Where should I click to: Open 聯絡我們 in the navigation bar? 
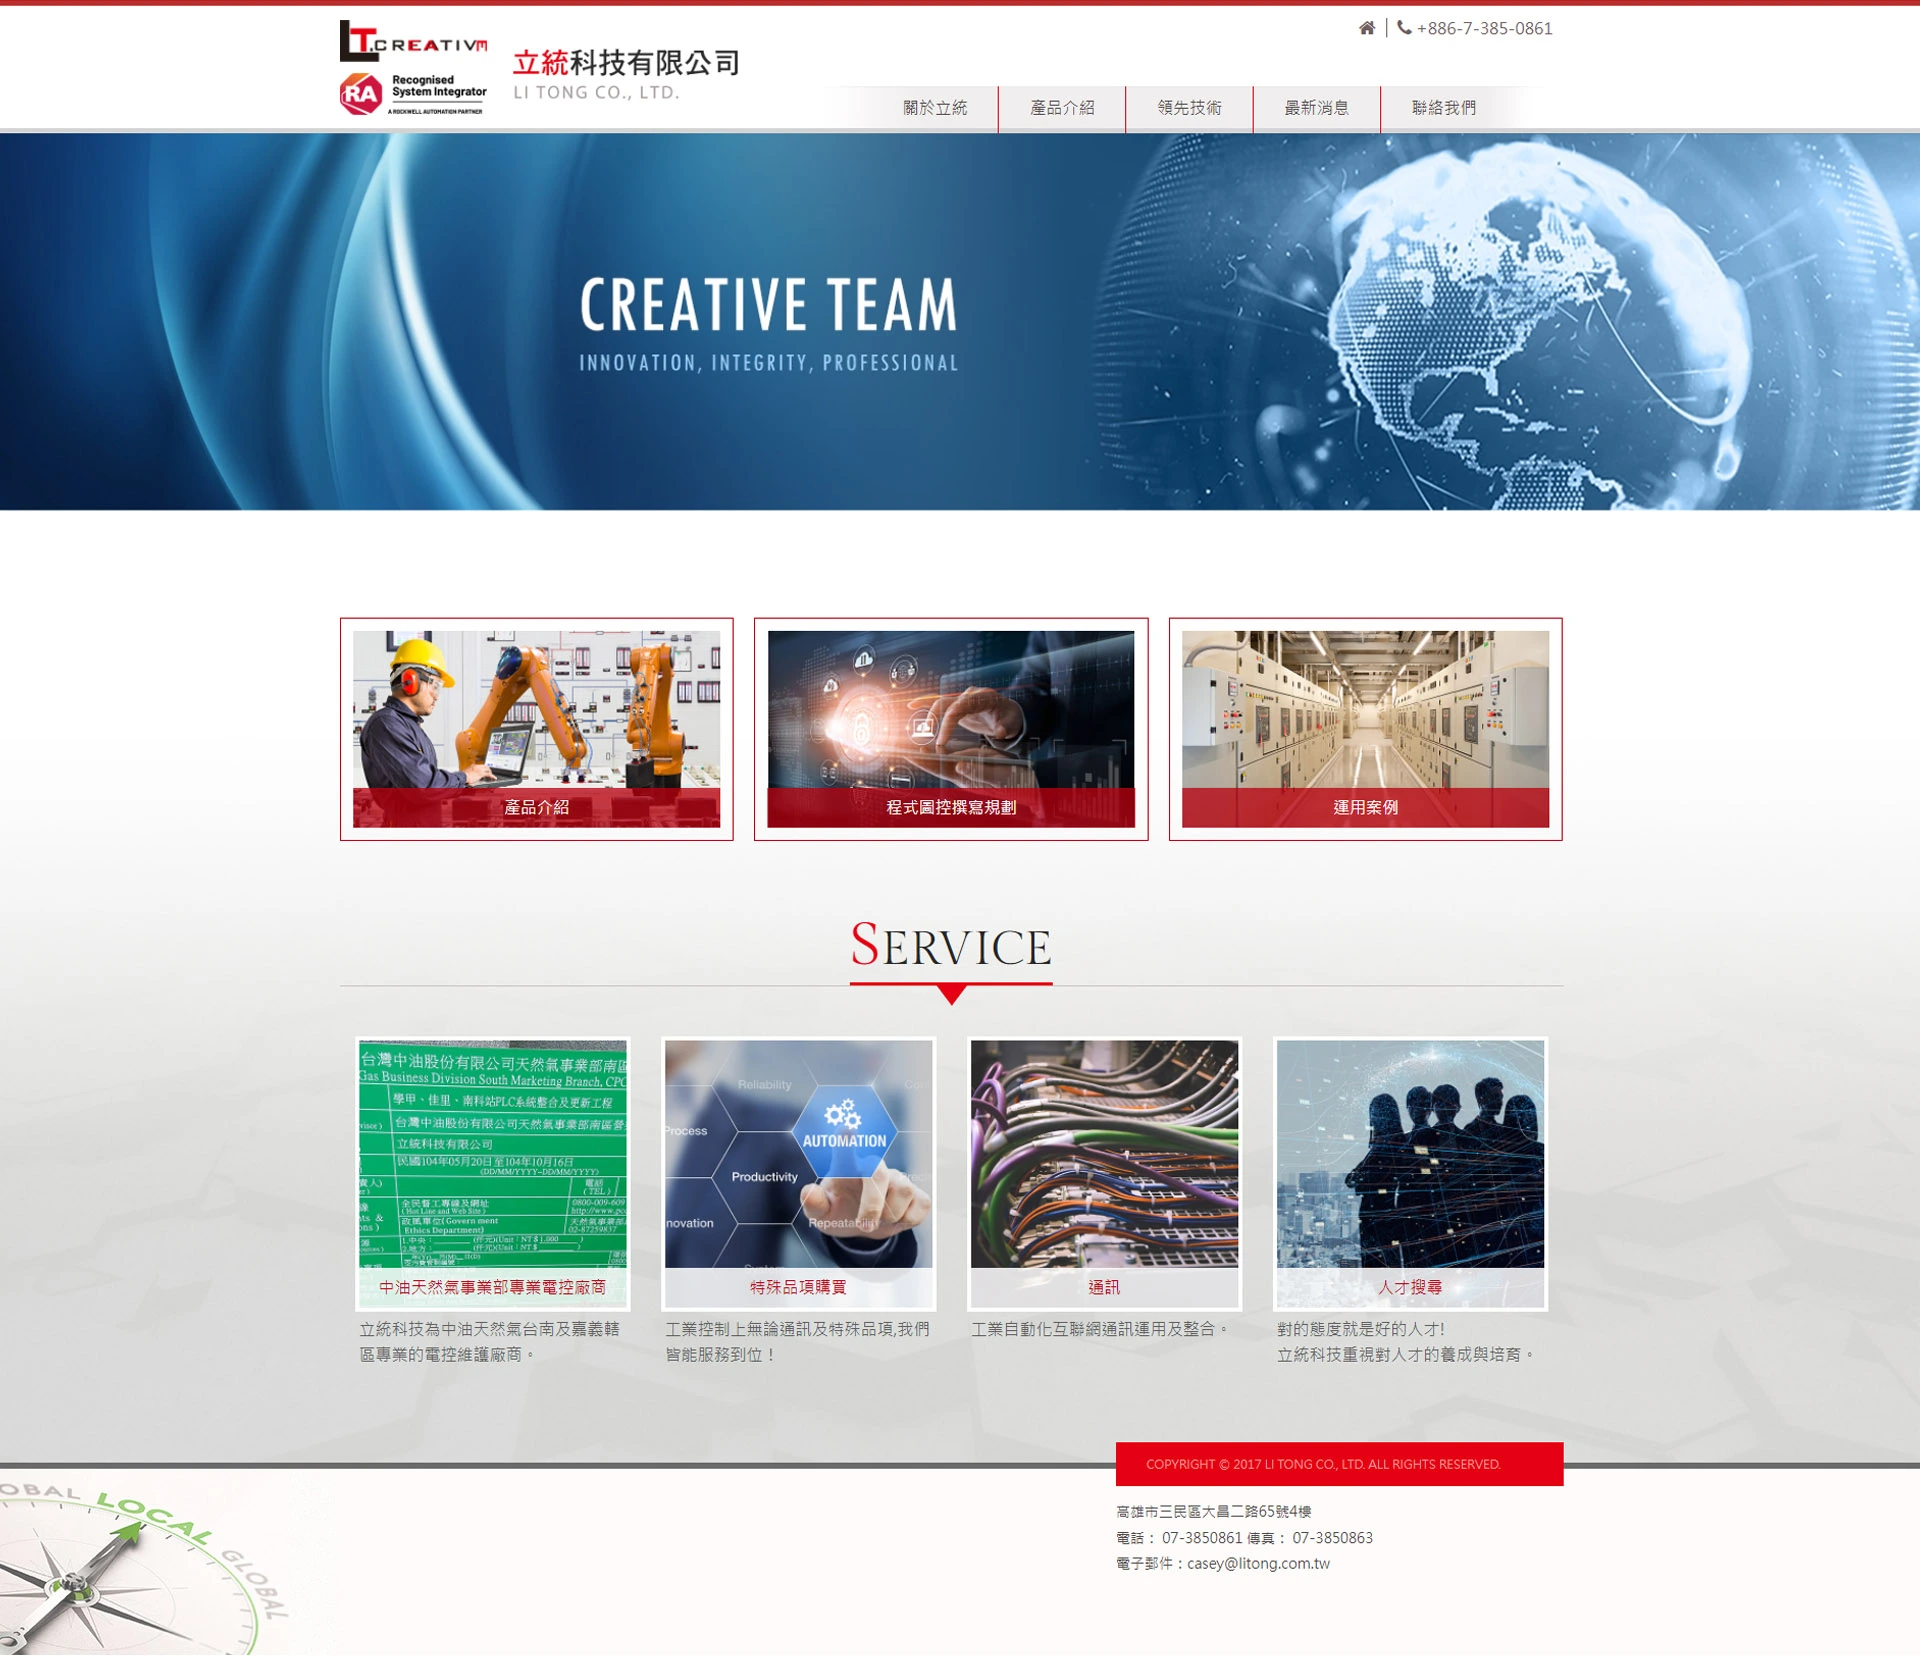pyautogui.click(x=1443, y=108)
